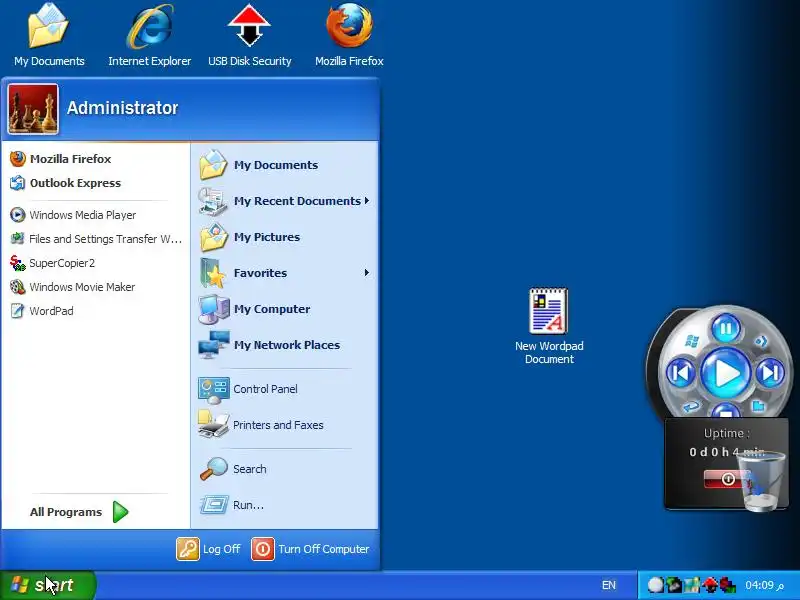Click pause button on media widget
The width and height of the screenshot is (800, 600).
click(x=726, y=329)
